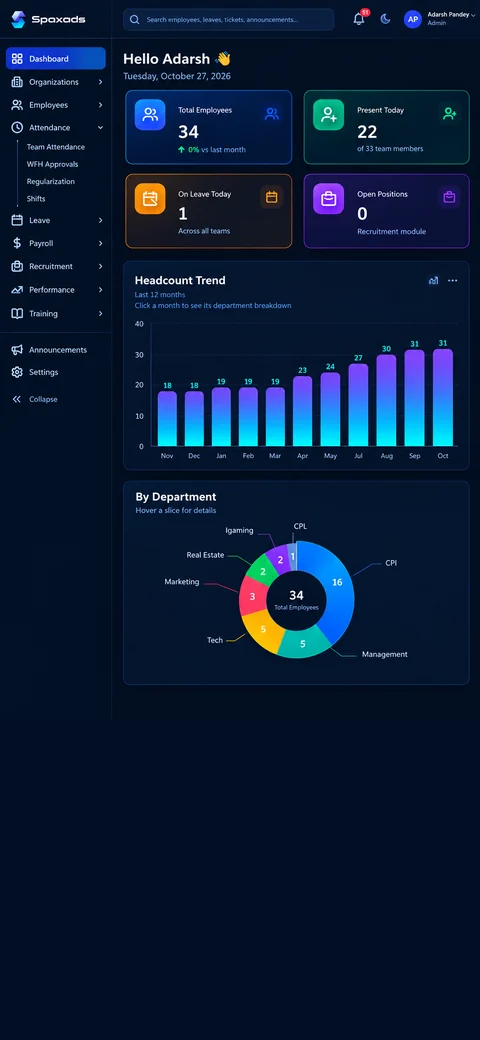
Task: Click the green Real Estate slice
Action: [x=263, y=571]
